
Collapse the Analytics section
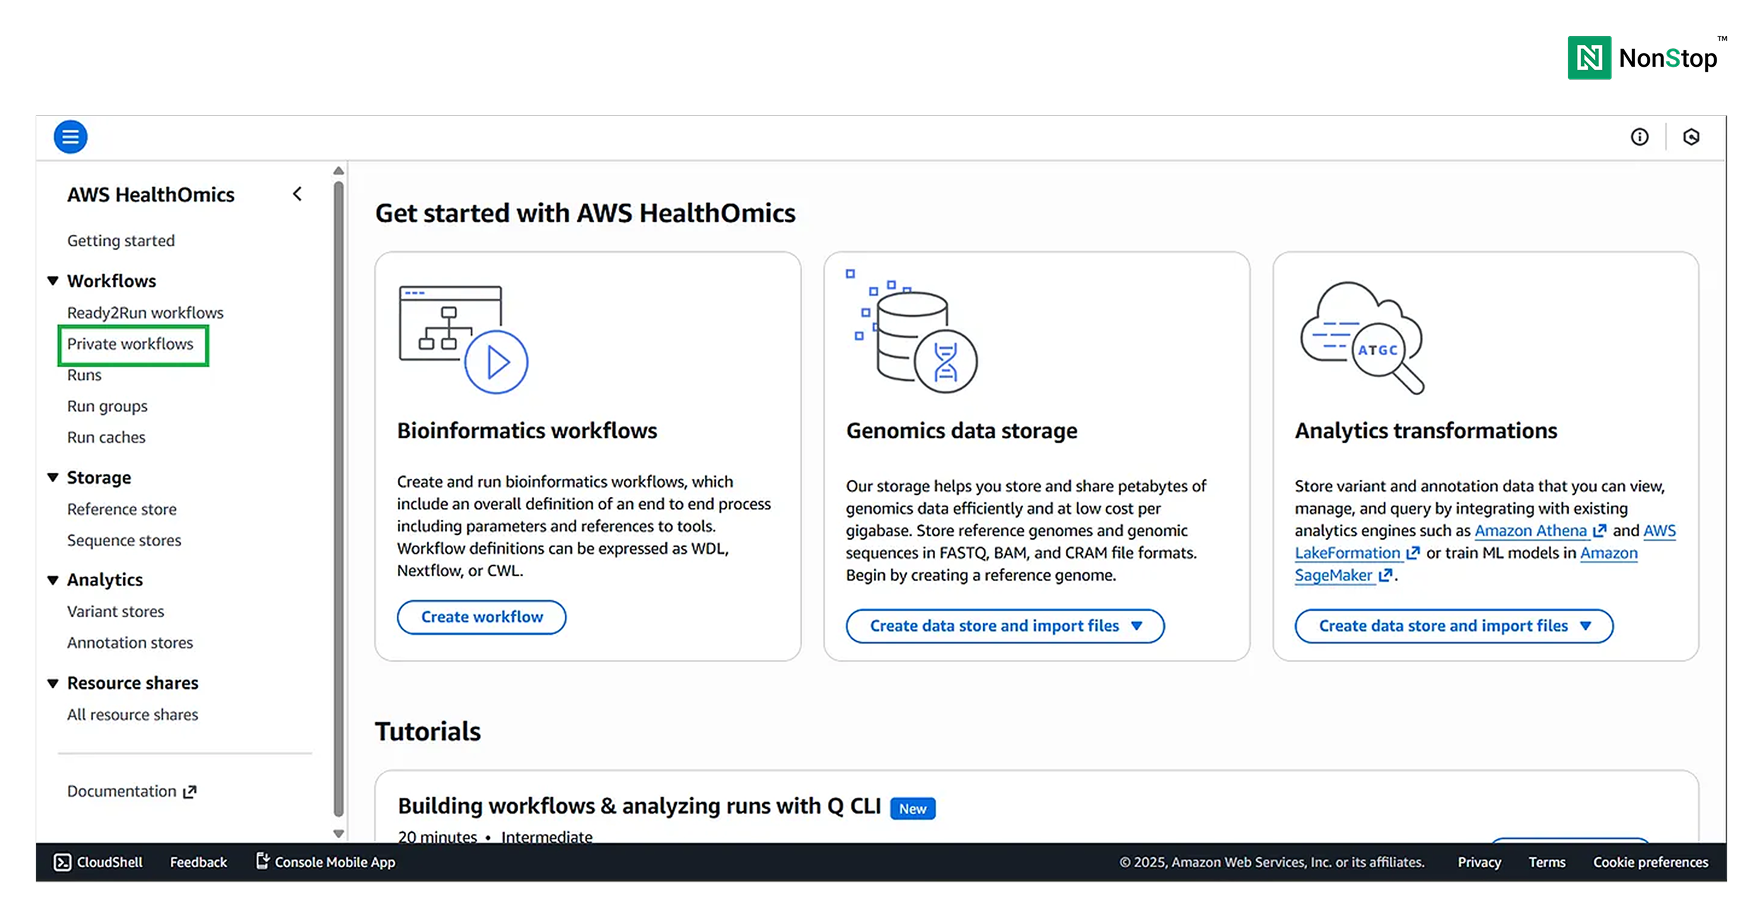point(53,580)
